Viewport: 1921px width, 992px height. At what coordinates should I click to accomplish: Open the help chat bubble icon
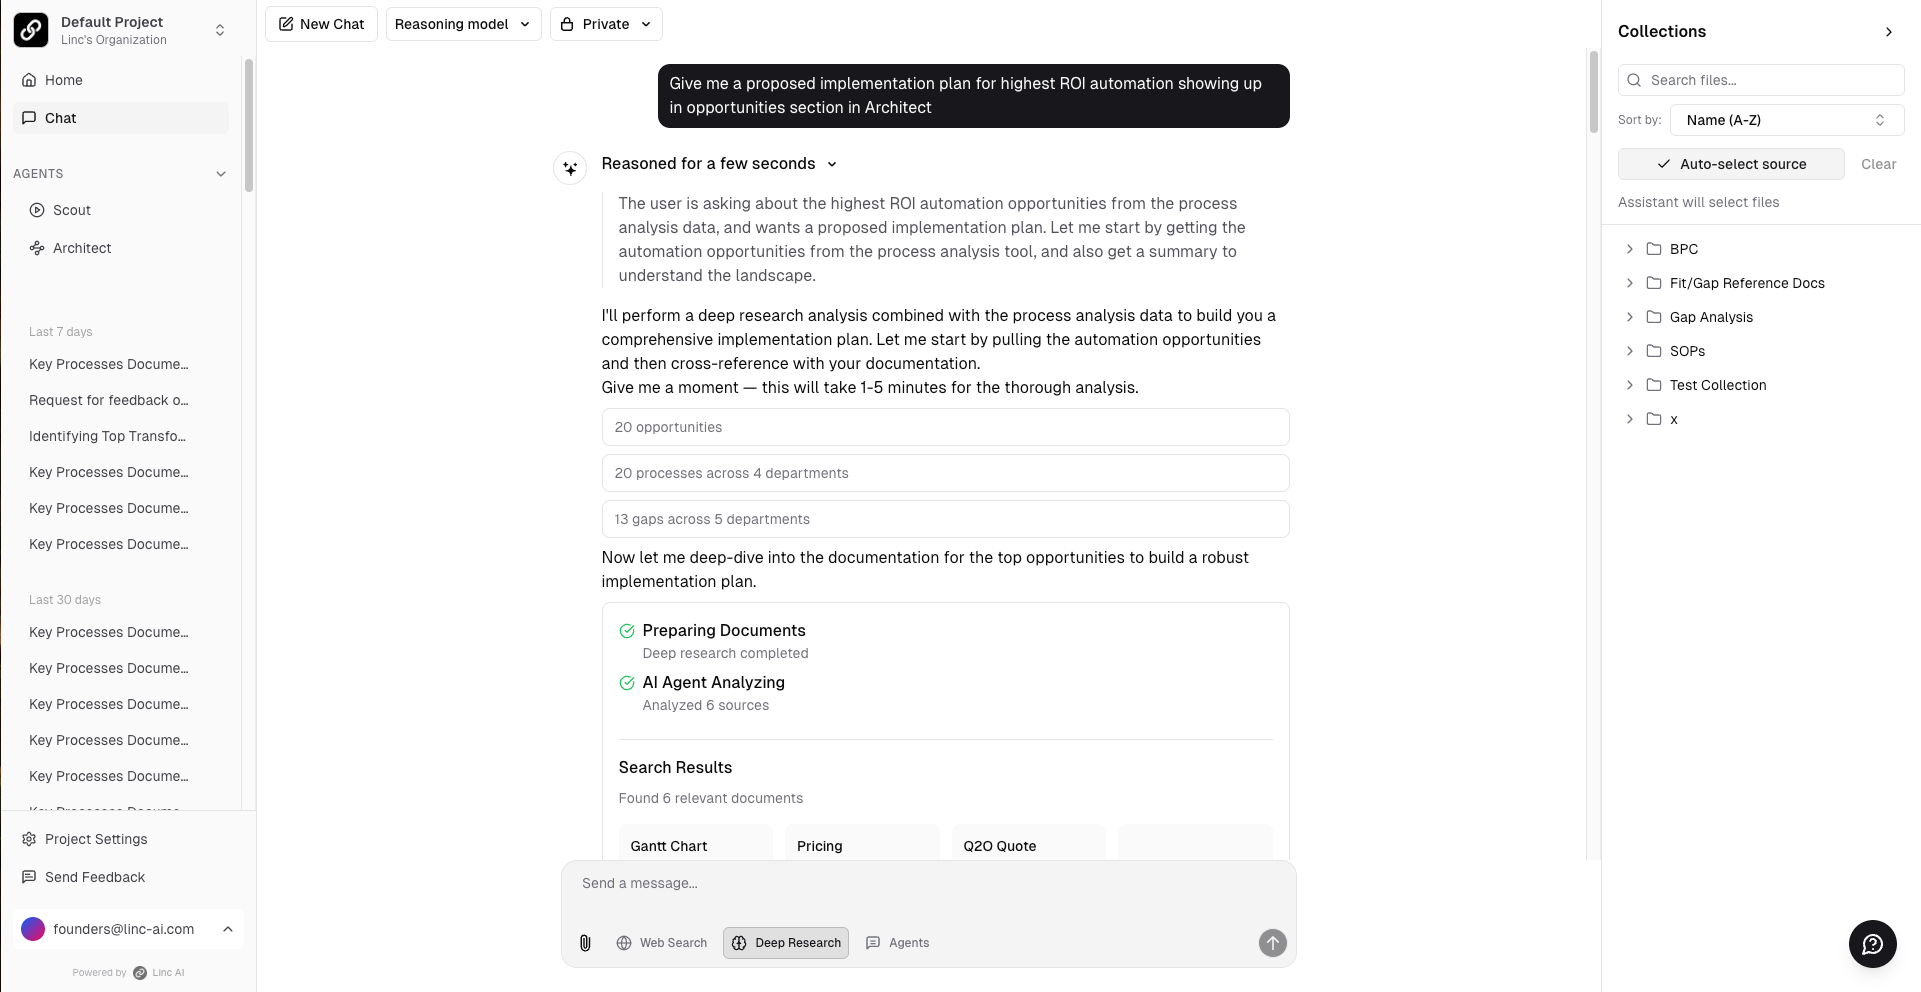[1872, 944]
